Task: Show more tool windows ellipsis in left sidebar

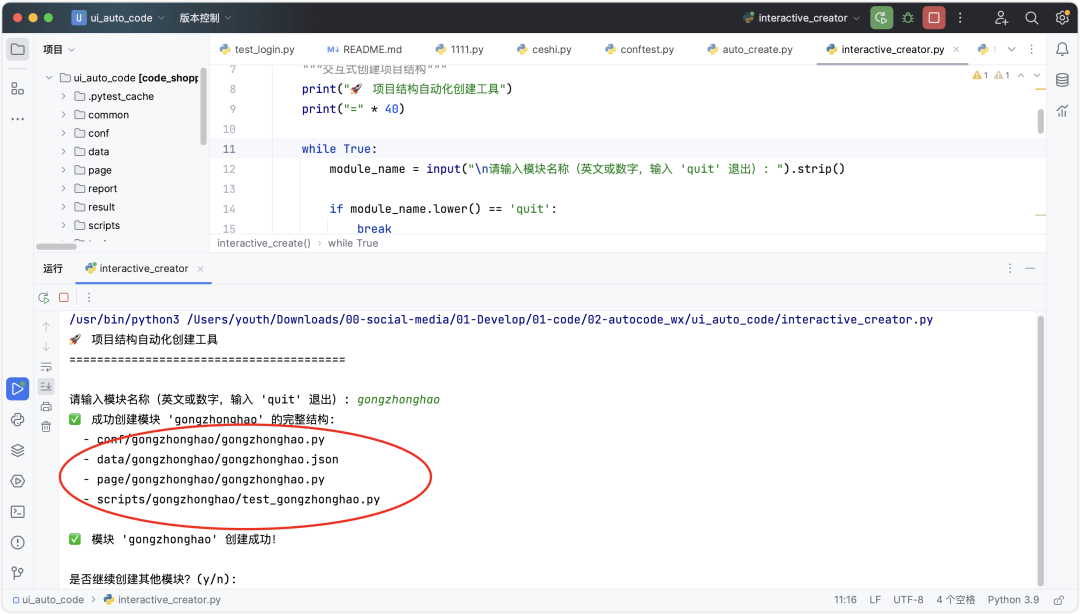Action: (18, 119)
